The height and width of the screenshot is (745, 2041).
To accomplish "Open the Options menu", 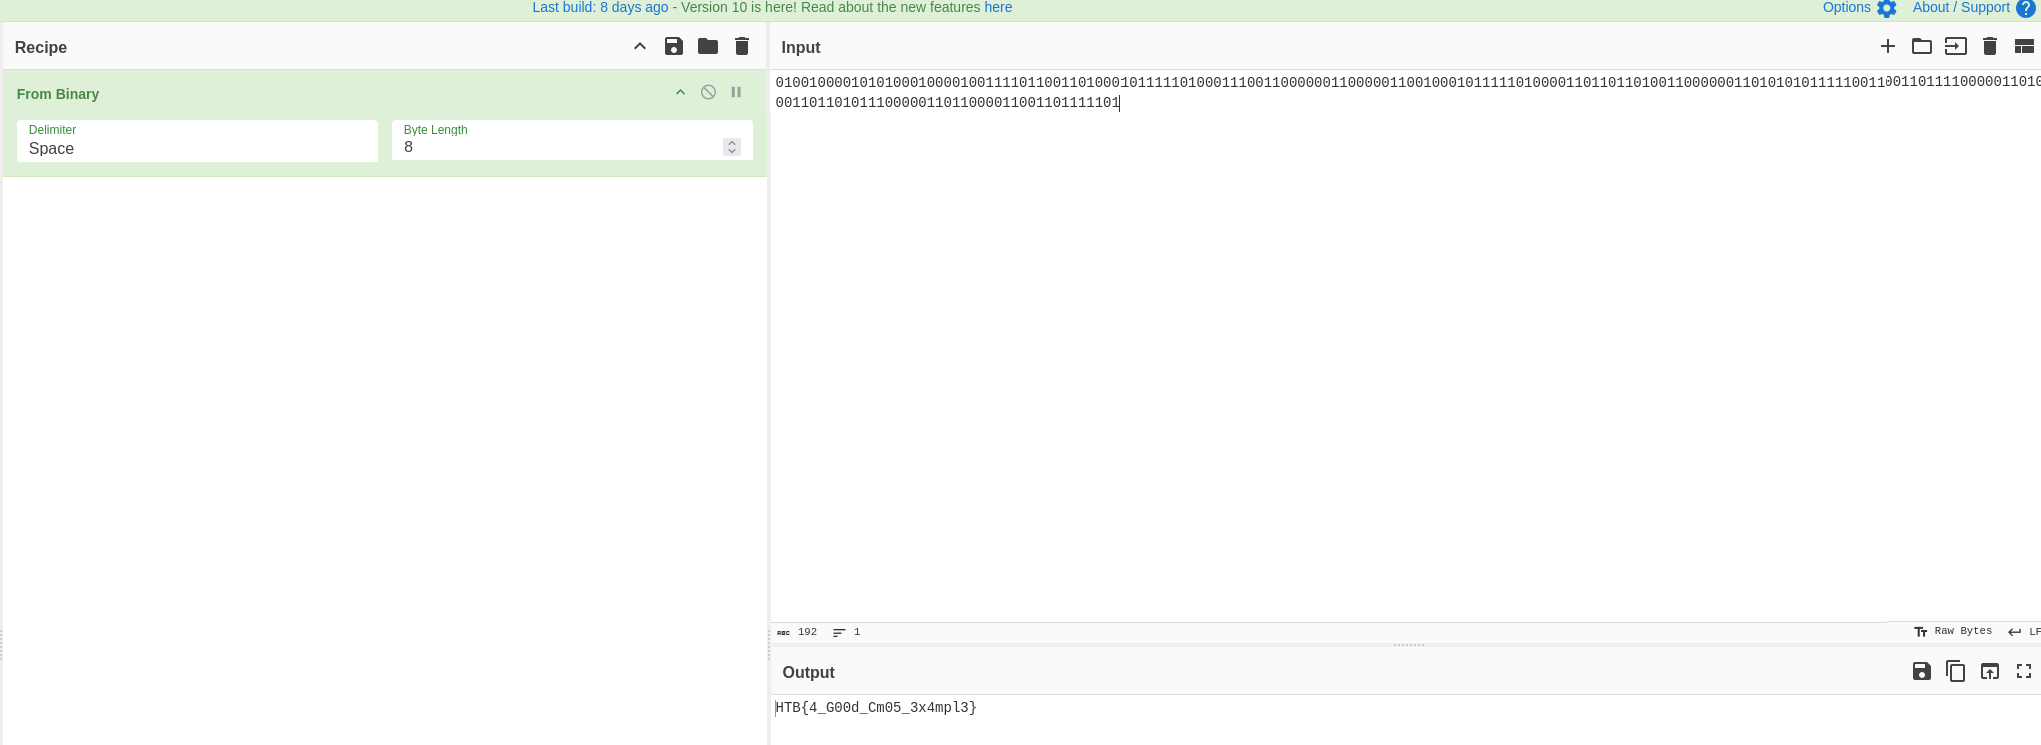I will [x=1859, y=8].
